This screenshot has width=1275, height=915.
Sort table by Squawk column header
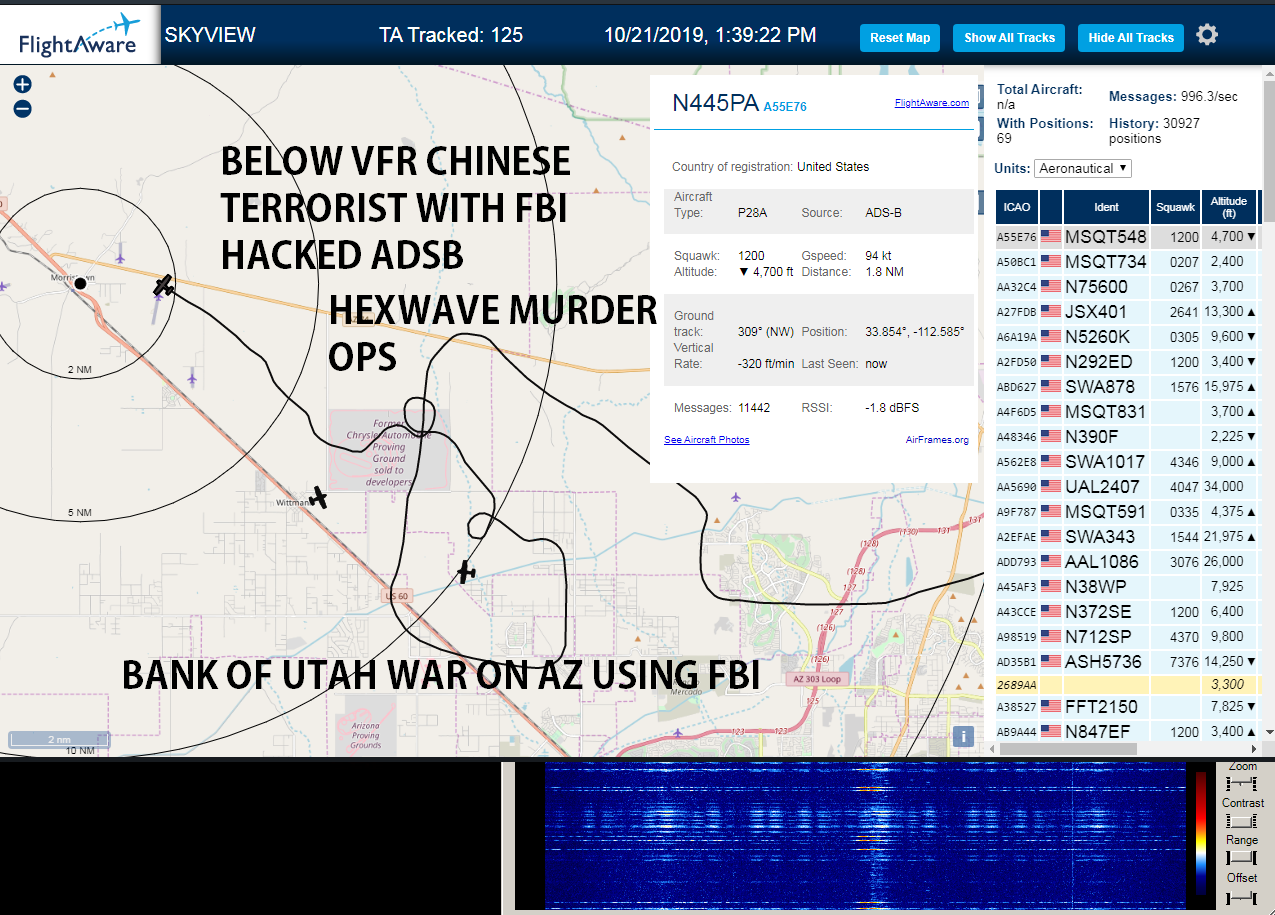click(x=1175, y=207)
